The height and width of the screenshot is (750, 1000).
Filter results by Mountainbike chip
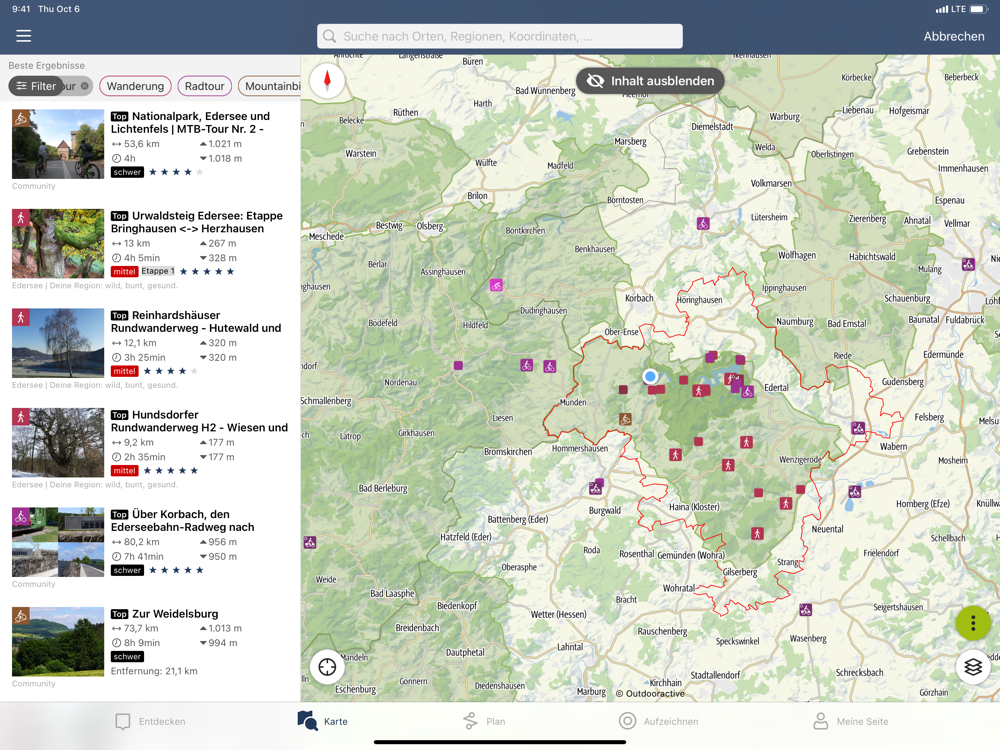[x=269, y=86]
